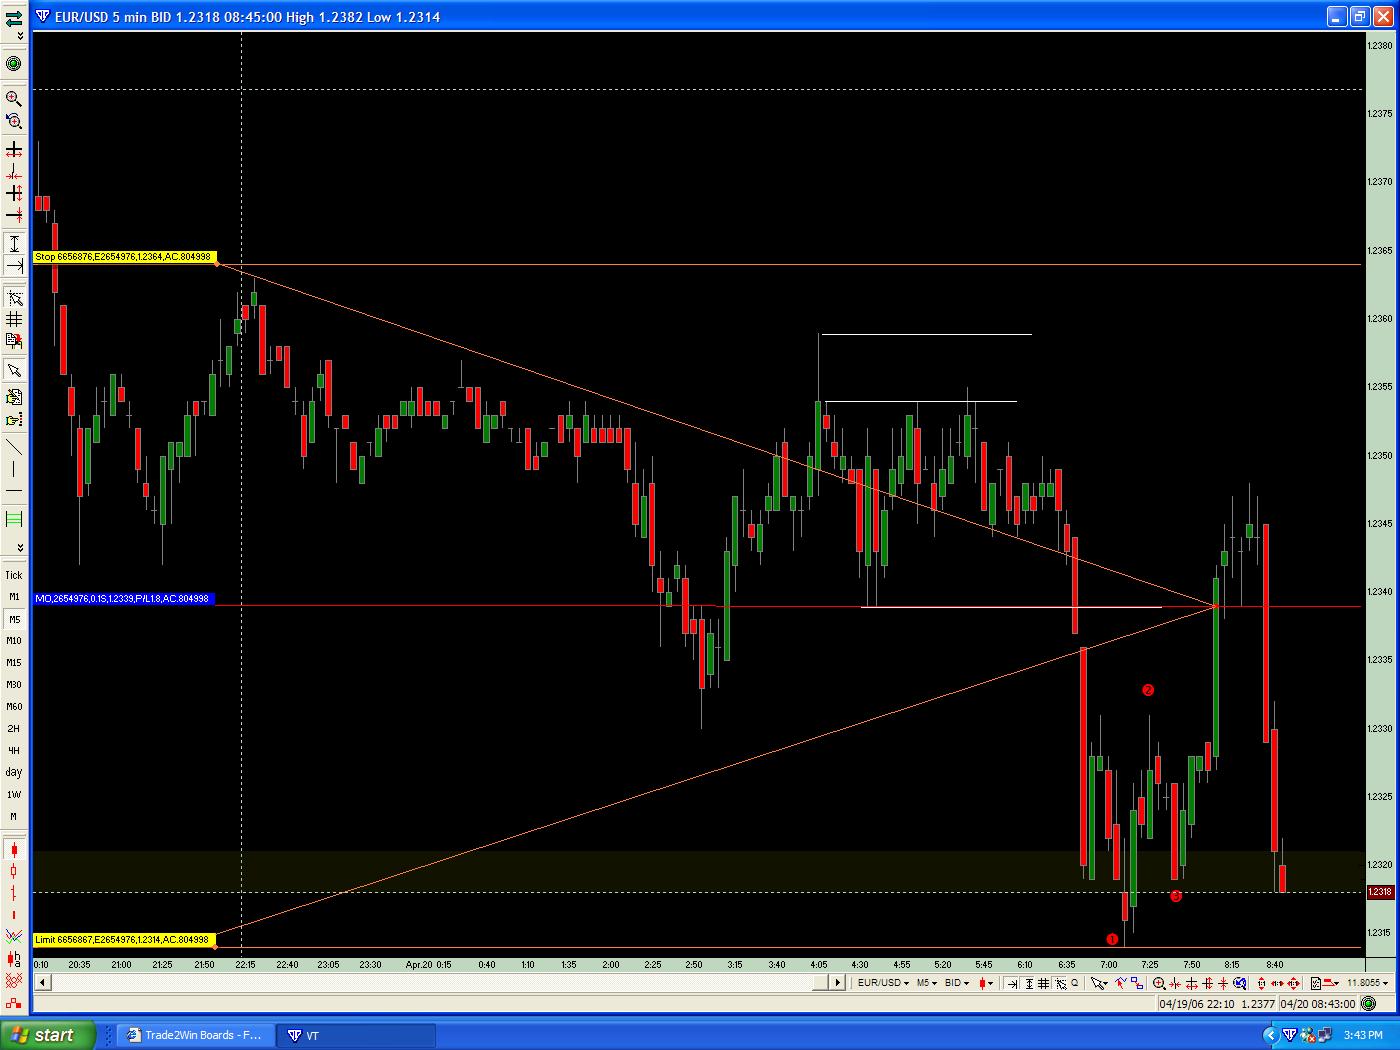Screen dimensions: 1400x1050
Task: Select bar chart style in left toolbar
Action: [x=14, y=893]
